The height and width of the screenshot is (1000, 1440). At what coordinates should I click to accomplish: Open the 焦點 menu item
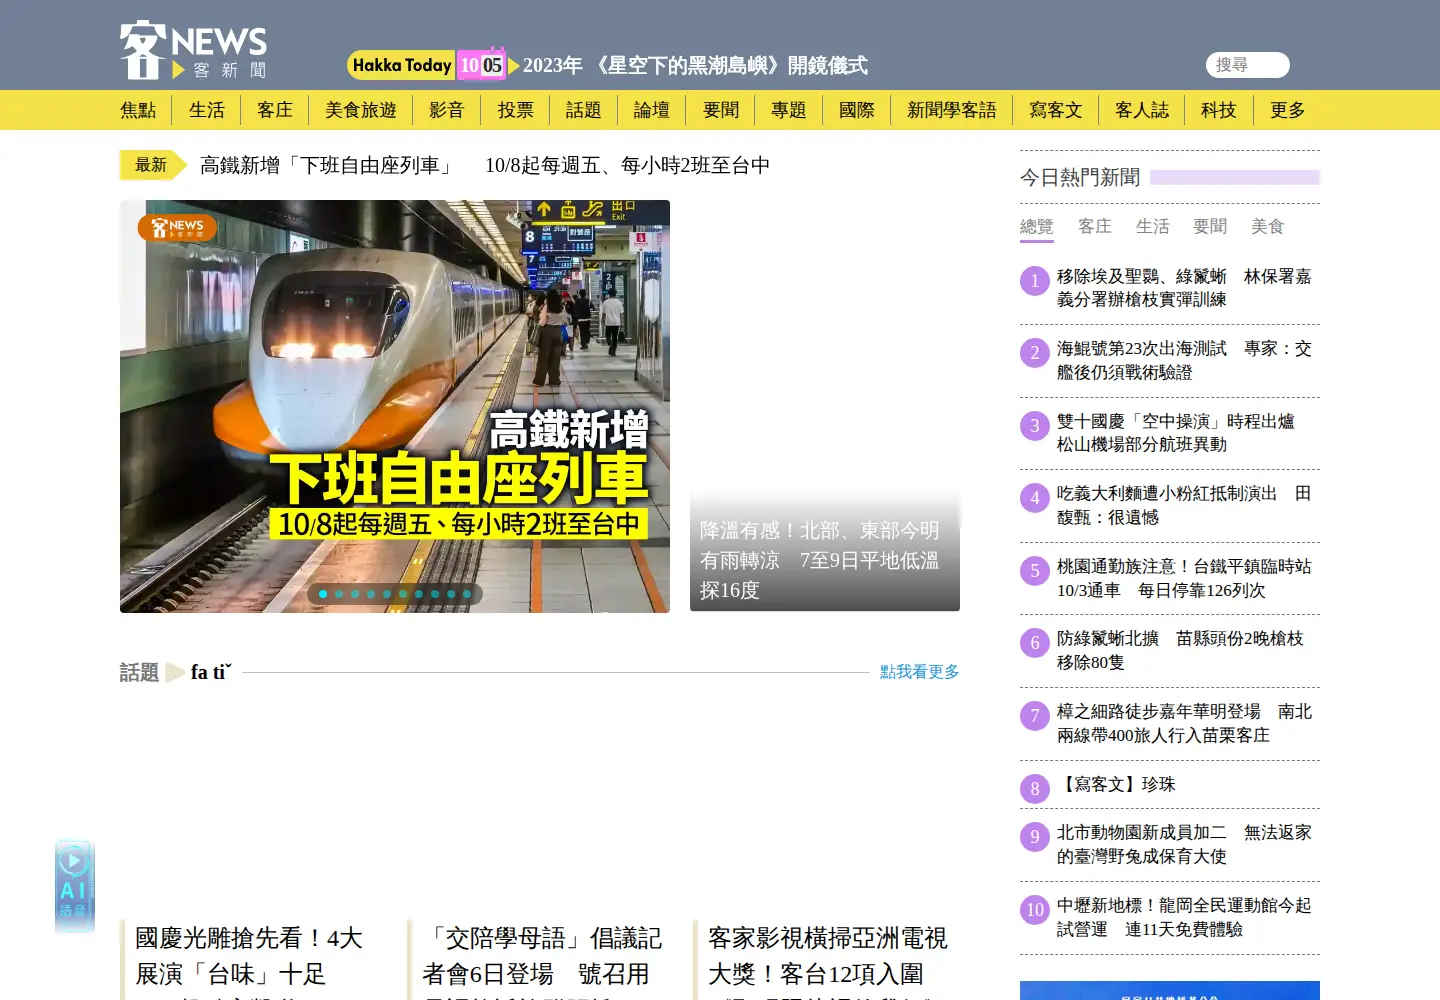[x=138, y=110]
